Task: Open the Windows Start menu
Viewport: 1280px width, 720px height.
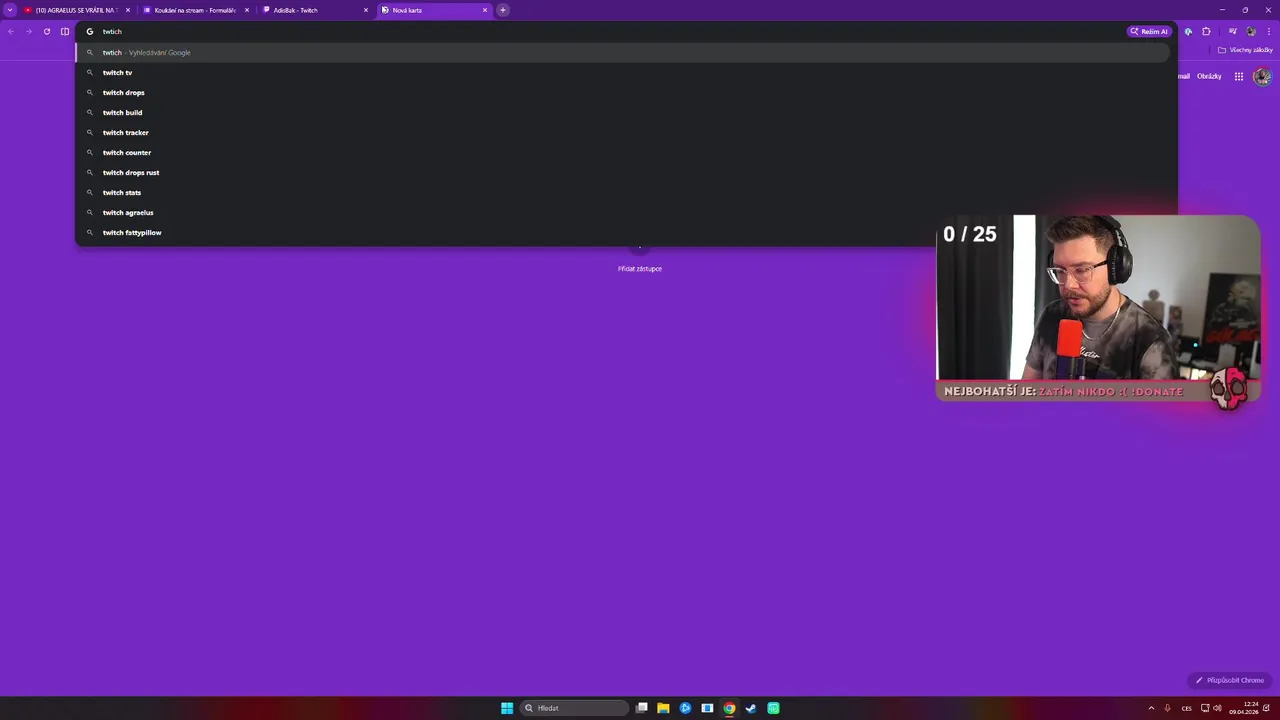Action: 507,708
